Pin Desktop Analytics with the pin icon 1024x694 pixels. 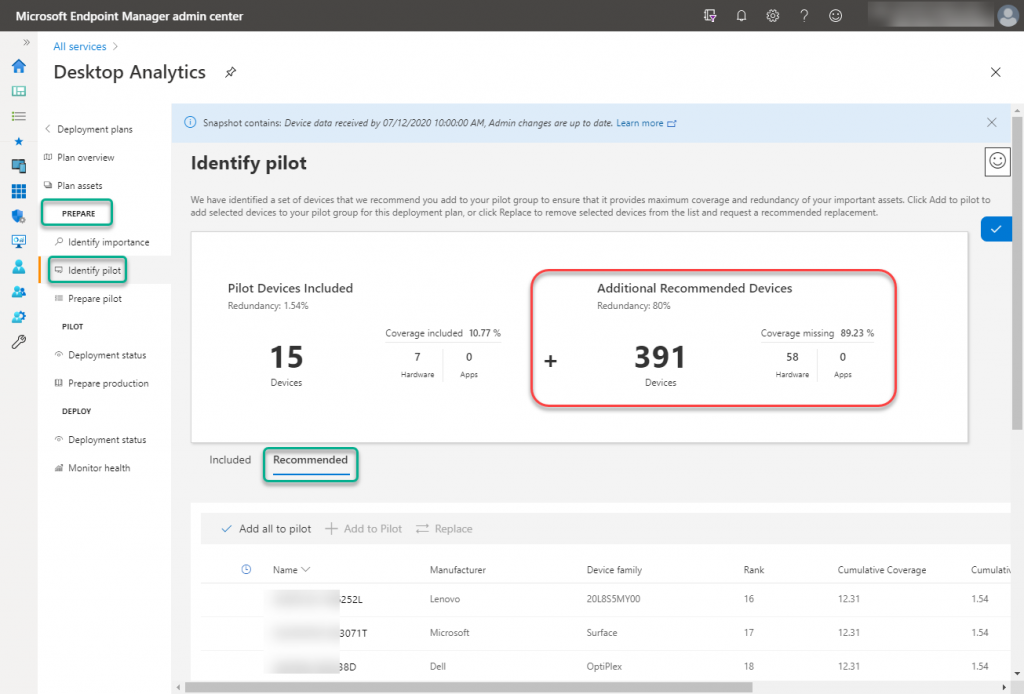231,73
